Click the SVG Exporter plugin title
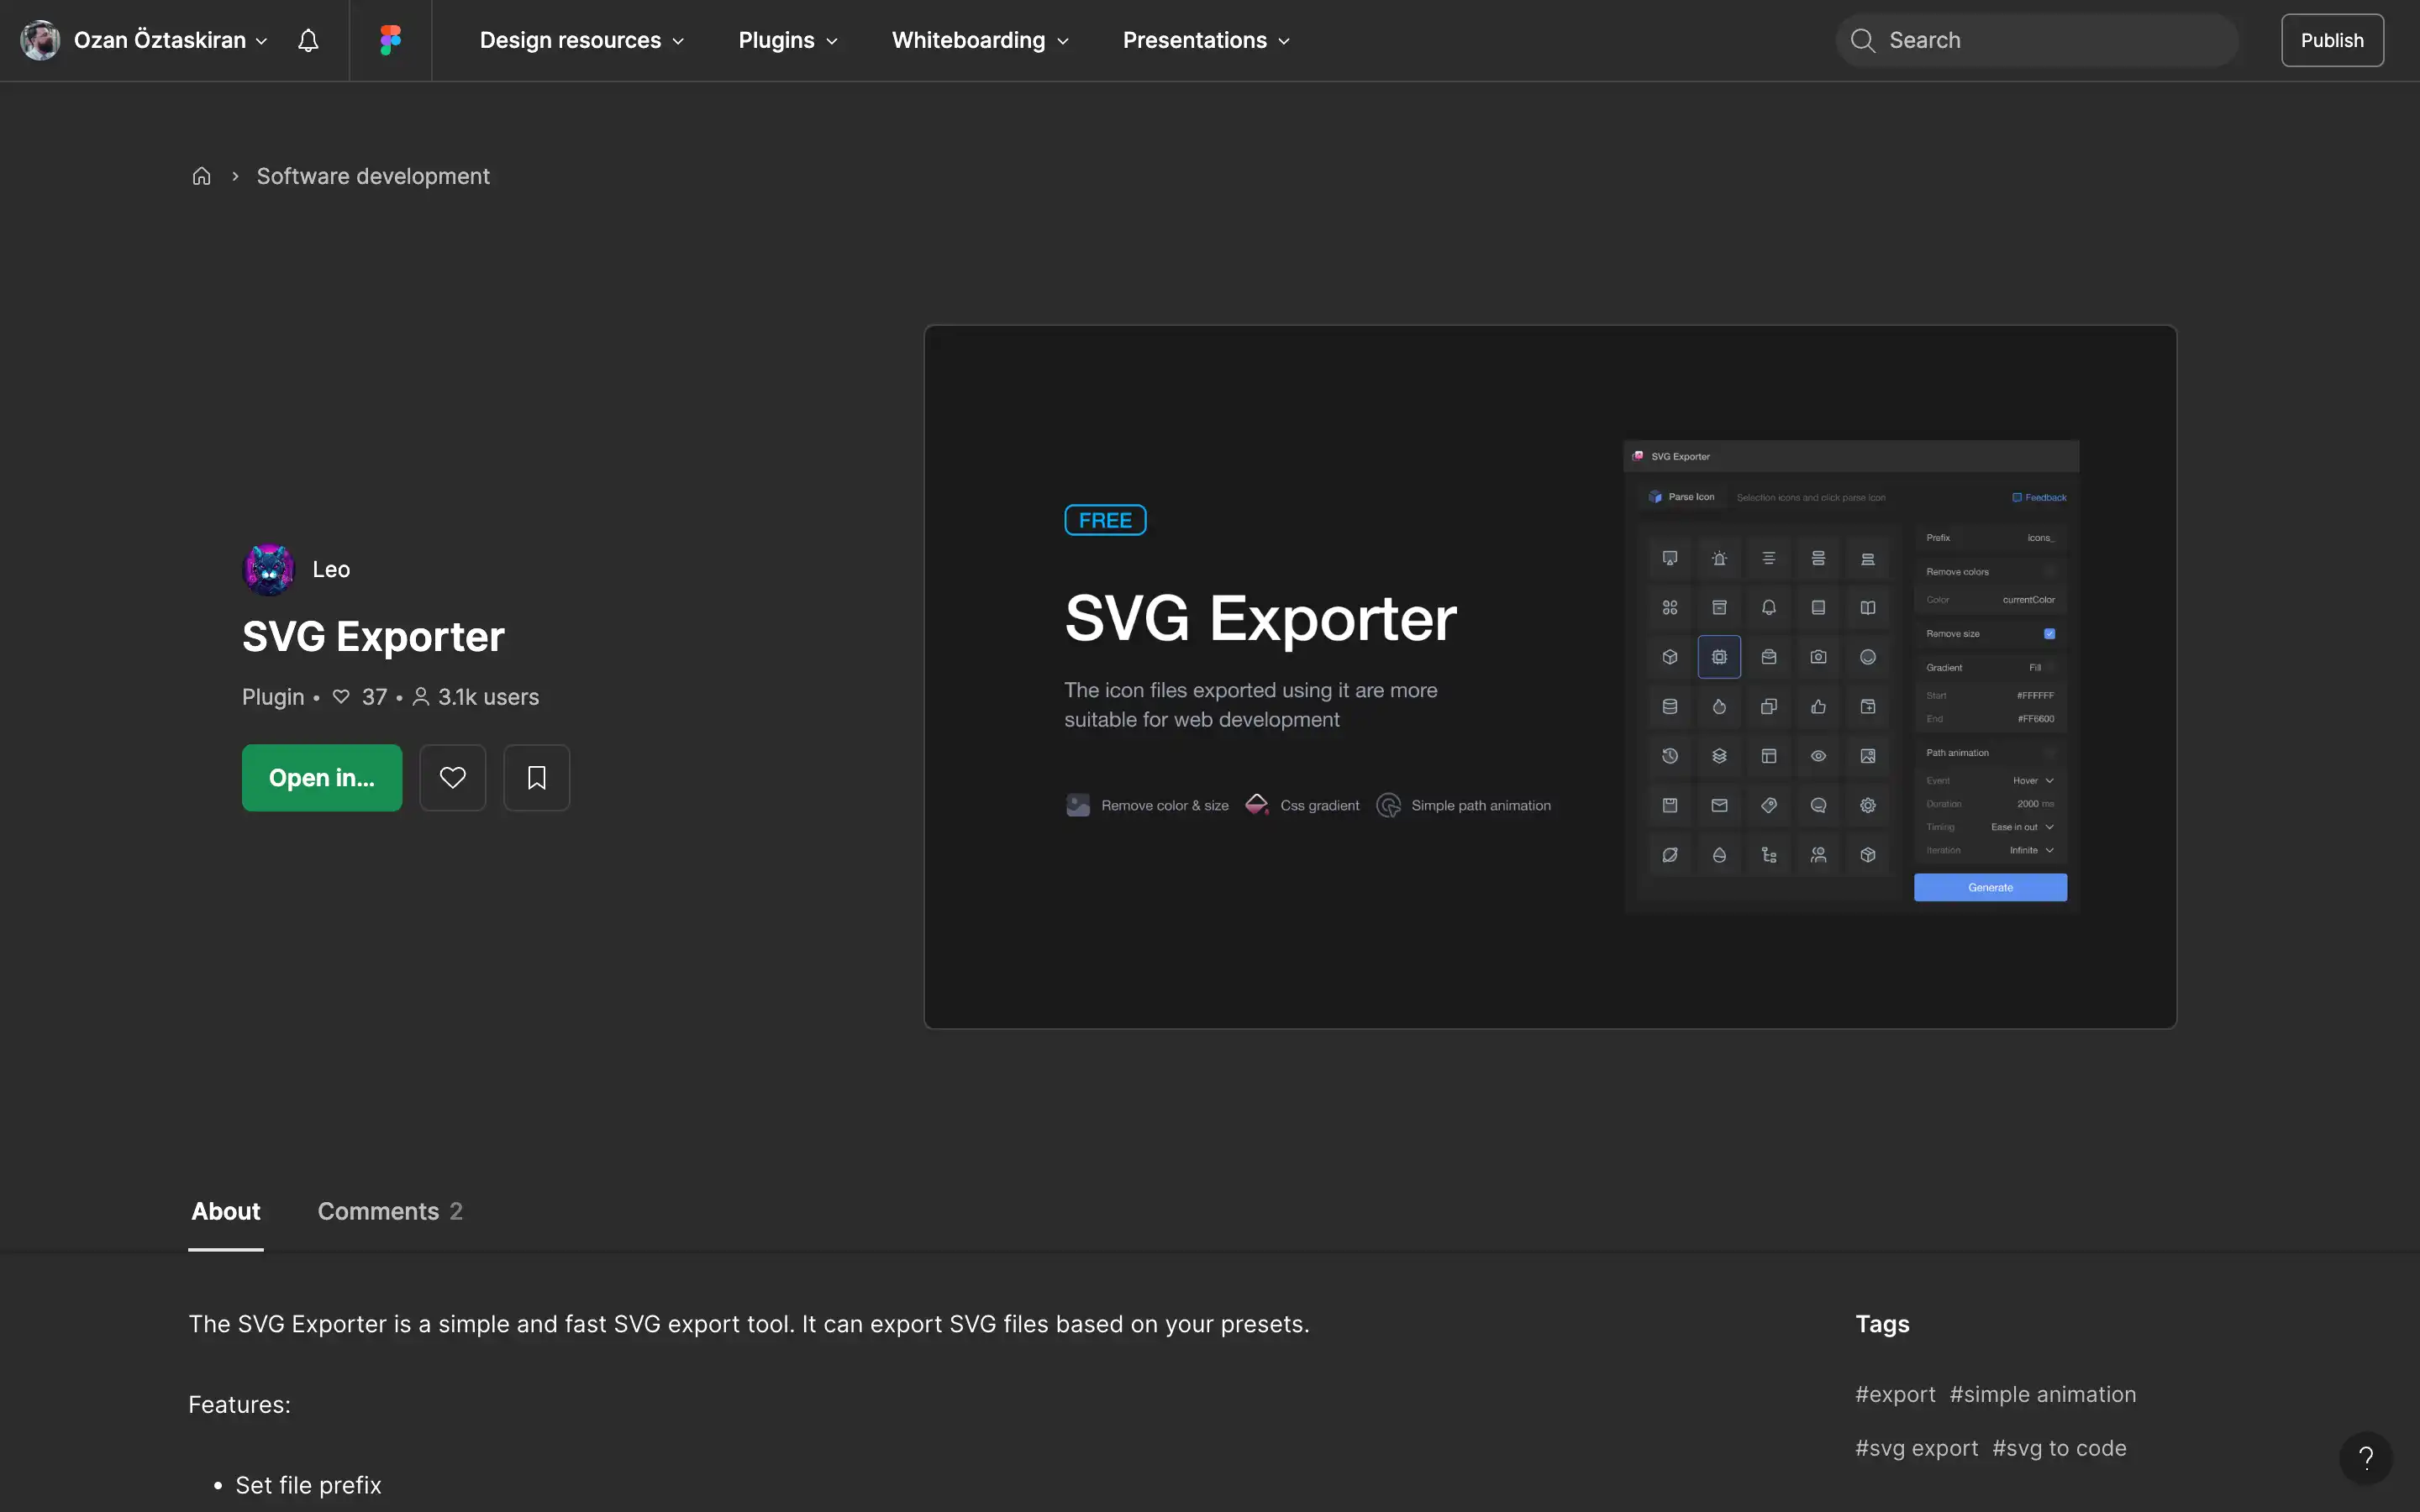Image resolution: width=2420 pixels, height=1512 pixels. pyautogui.click(x=373, y=636)
